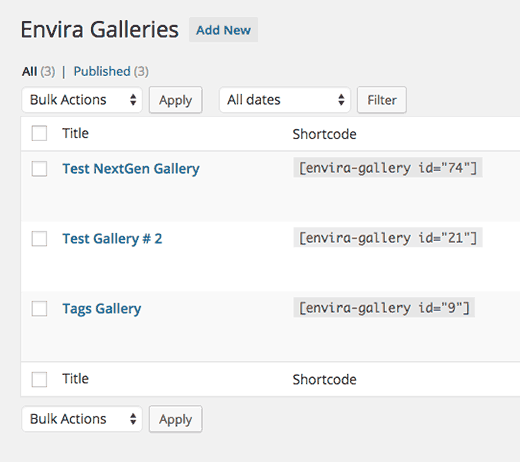Select the envira-gallery id="74" shortcode
This screenshot has height=462, width=520.
point(388,167)
